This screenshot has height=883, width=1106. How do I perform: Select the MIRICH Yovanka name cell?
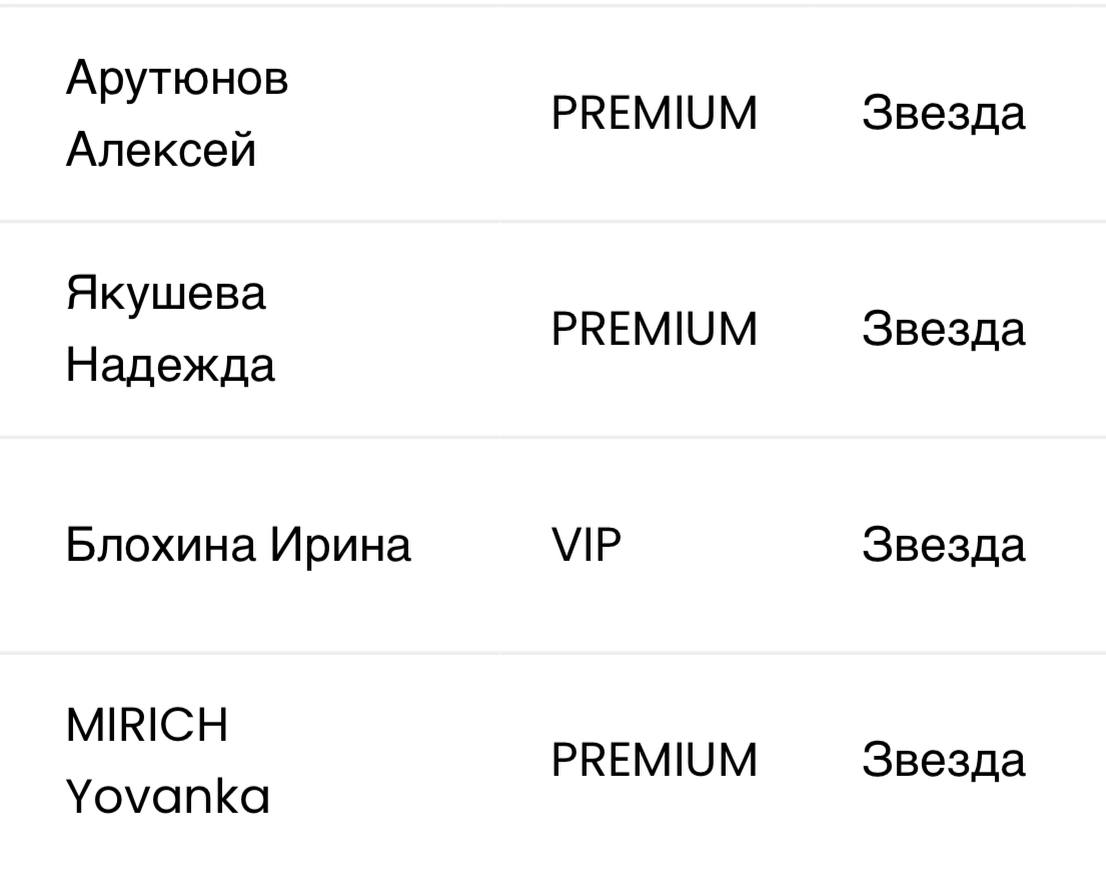tap(168, 761)
